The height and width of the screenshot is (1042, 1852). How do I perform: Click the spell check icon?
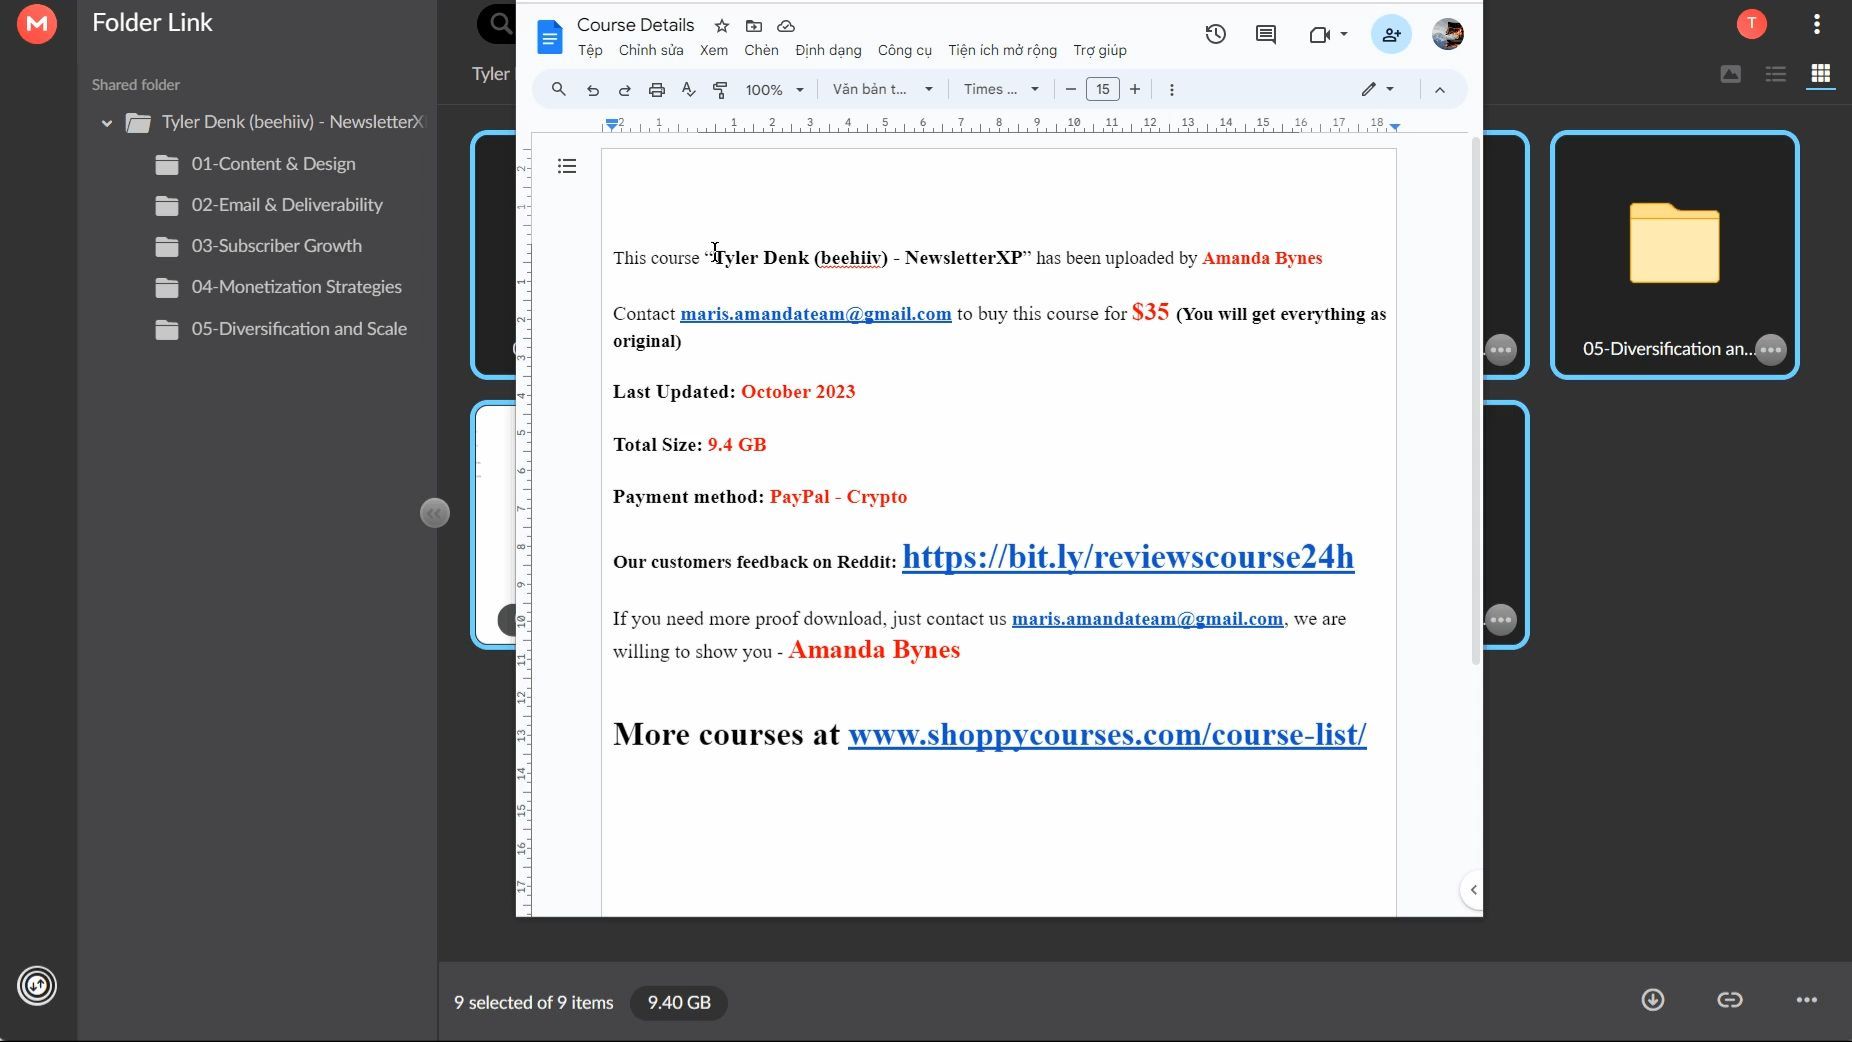688,89
